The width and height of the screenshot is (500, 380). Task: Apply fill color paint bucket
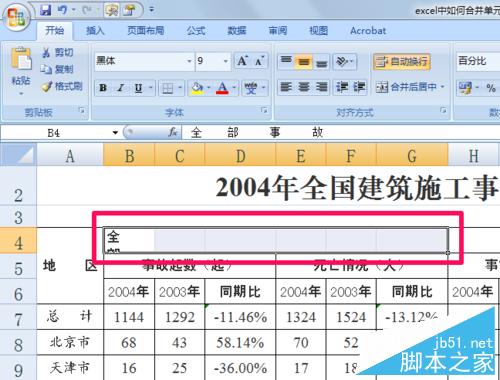click(x=197, y=88)
